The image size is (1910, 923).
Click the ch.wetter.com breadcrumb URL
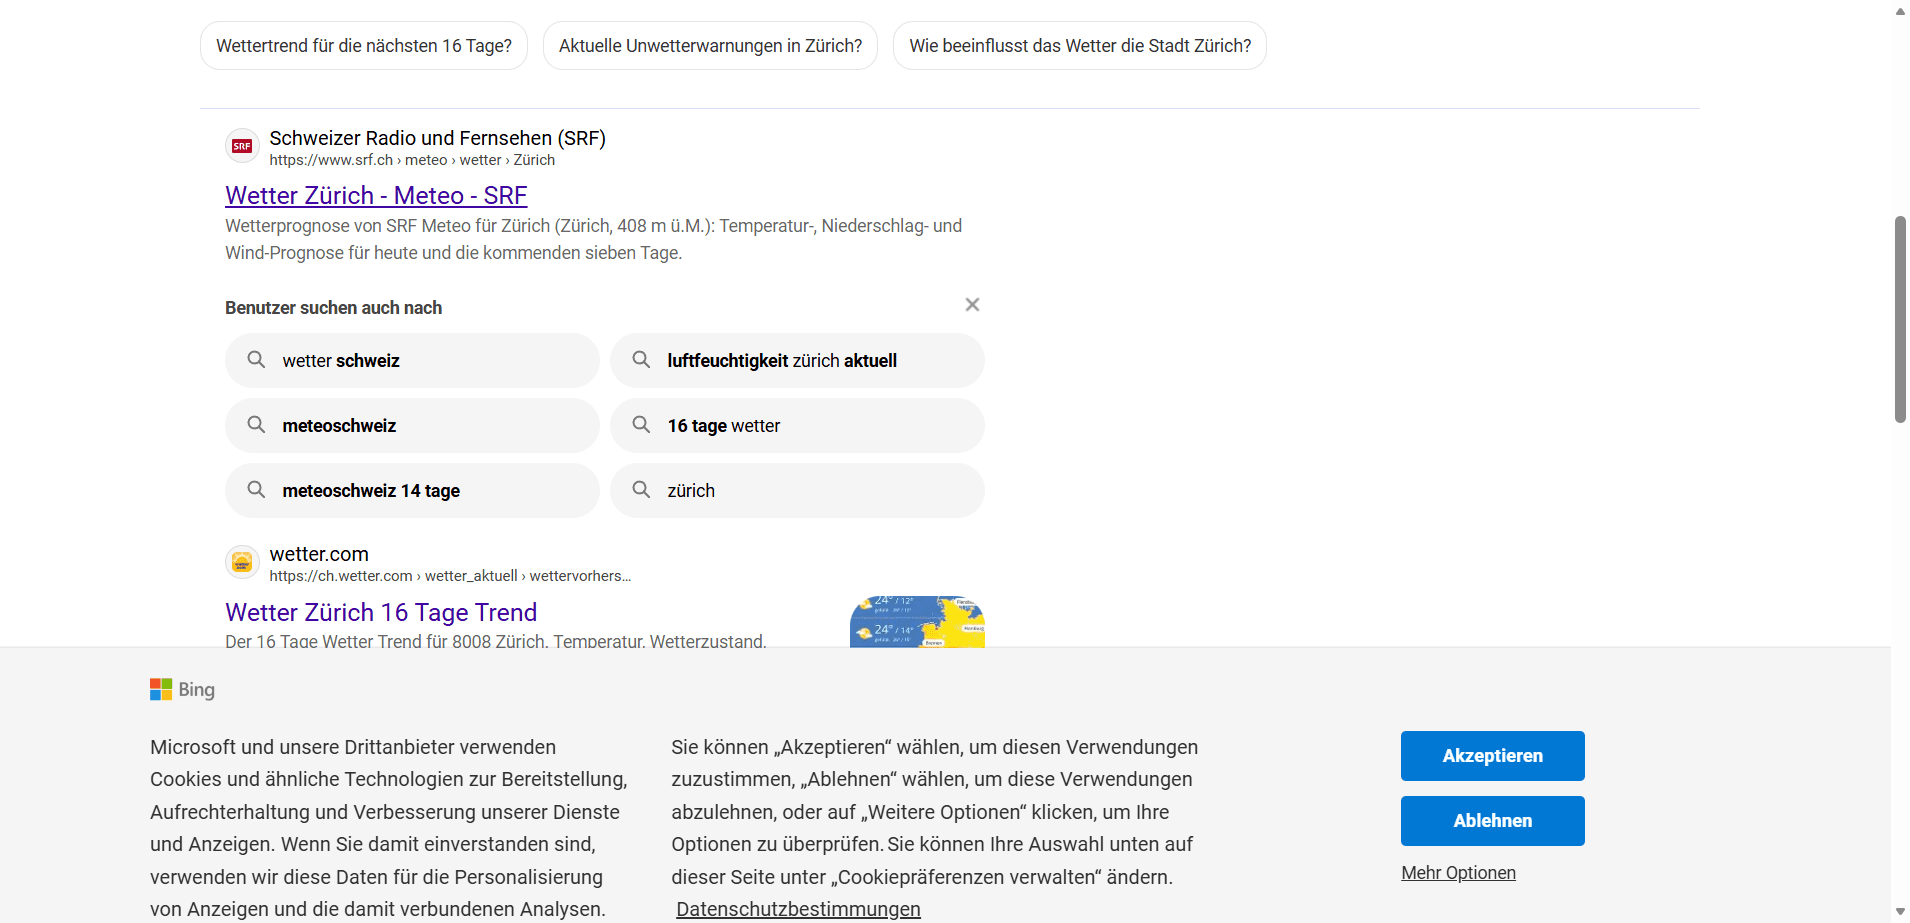450,576
